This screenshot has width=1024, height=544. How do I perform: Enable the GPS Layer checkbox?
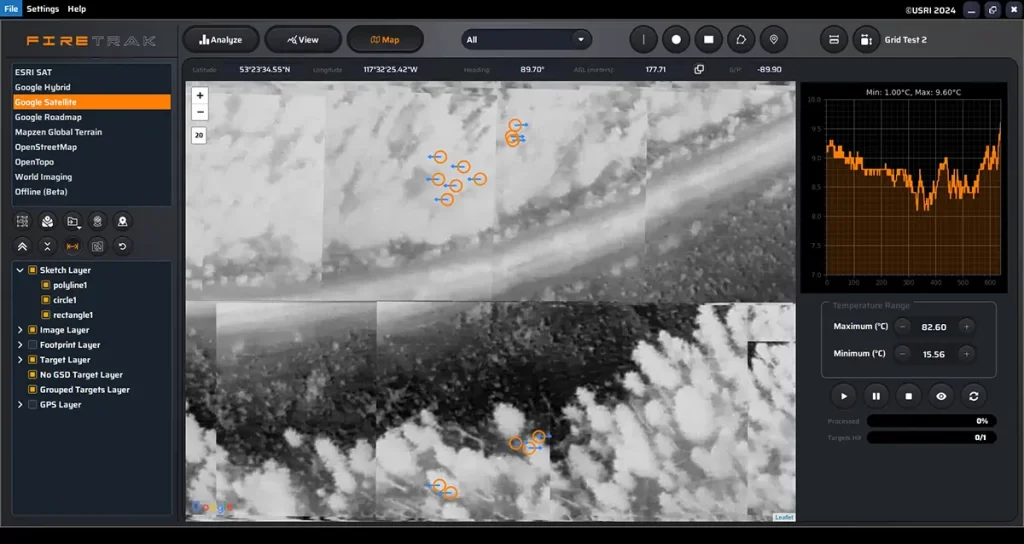[x=33, y=405]
